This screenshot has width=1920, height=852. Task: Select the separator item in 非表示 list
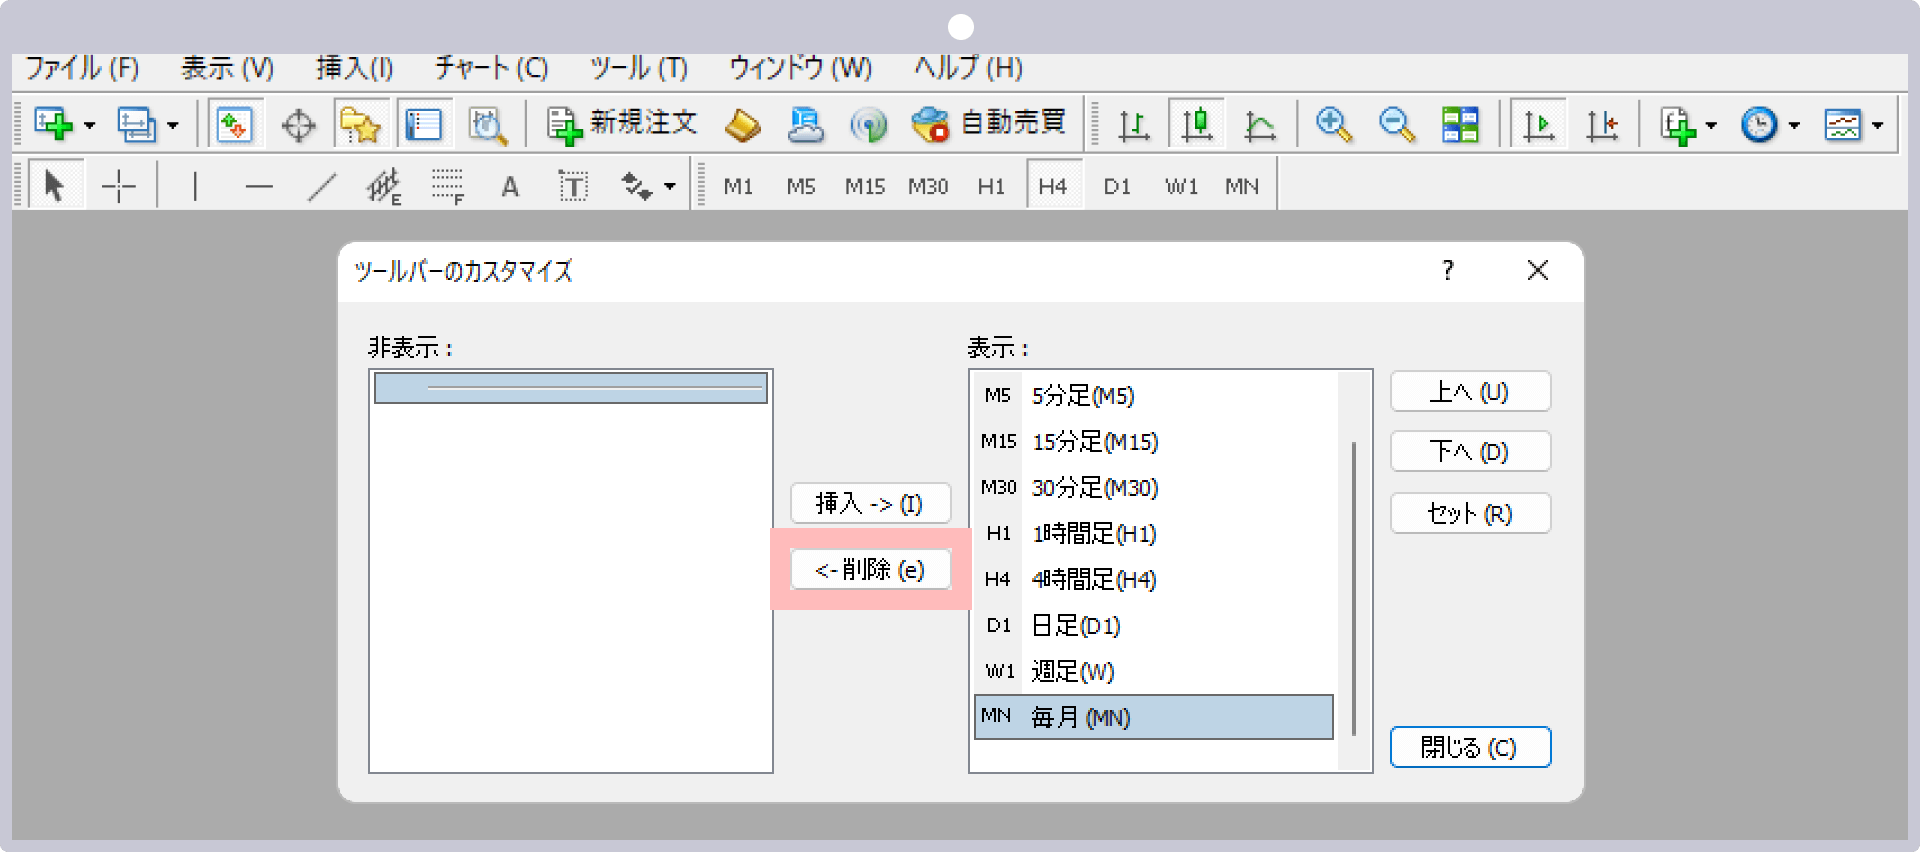tap(571, 388)
